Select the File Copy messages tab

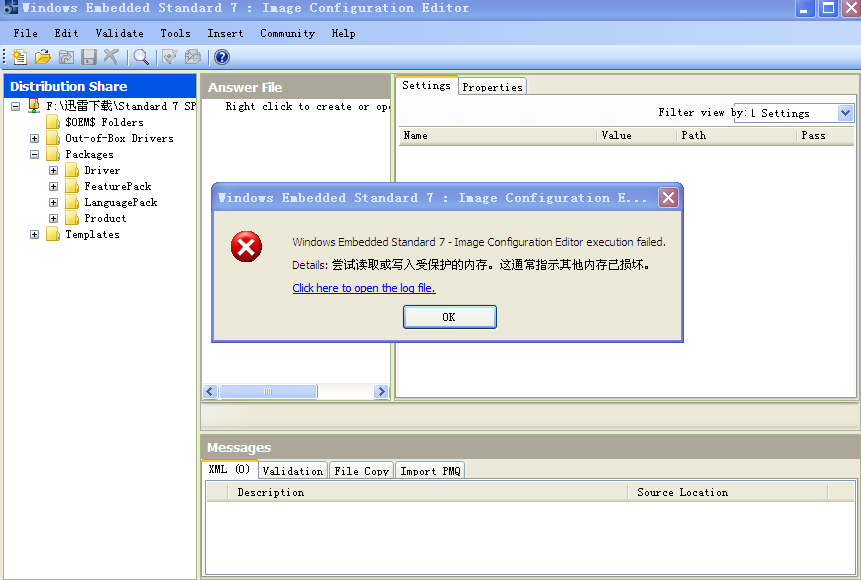coord(361,471)
